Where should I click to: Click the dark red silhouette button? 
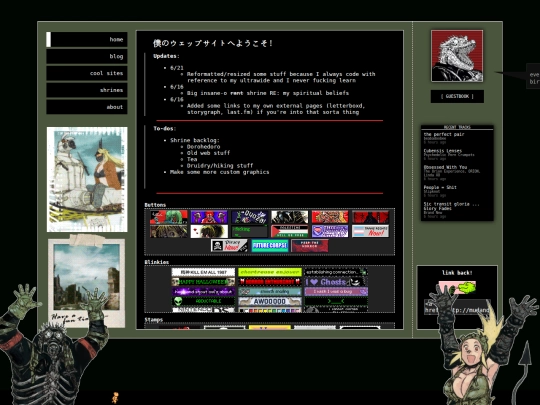(x=370, y=217)
